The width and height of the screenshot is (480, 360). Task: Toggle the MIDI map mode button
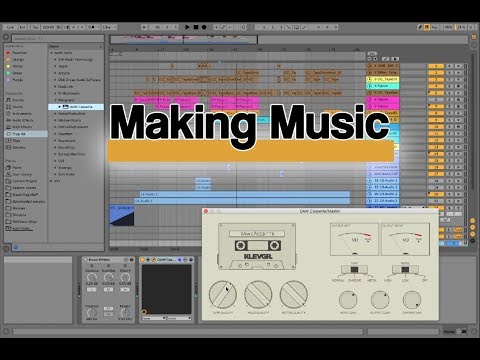449,27
